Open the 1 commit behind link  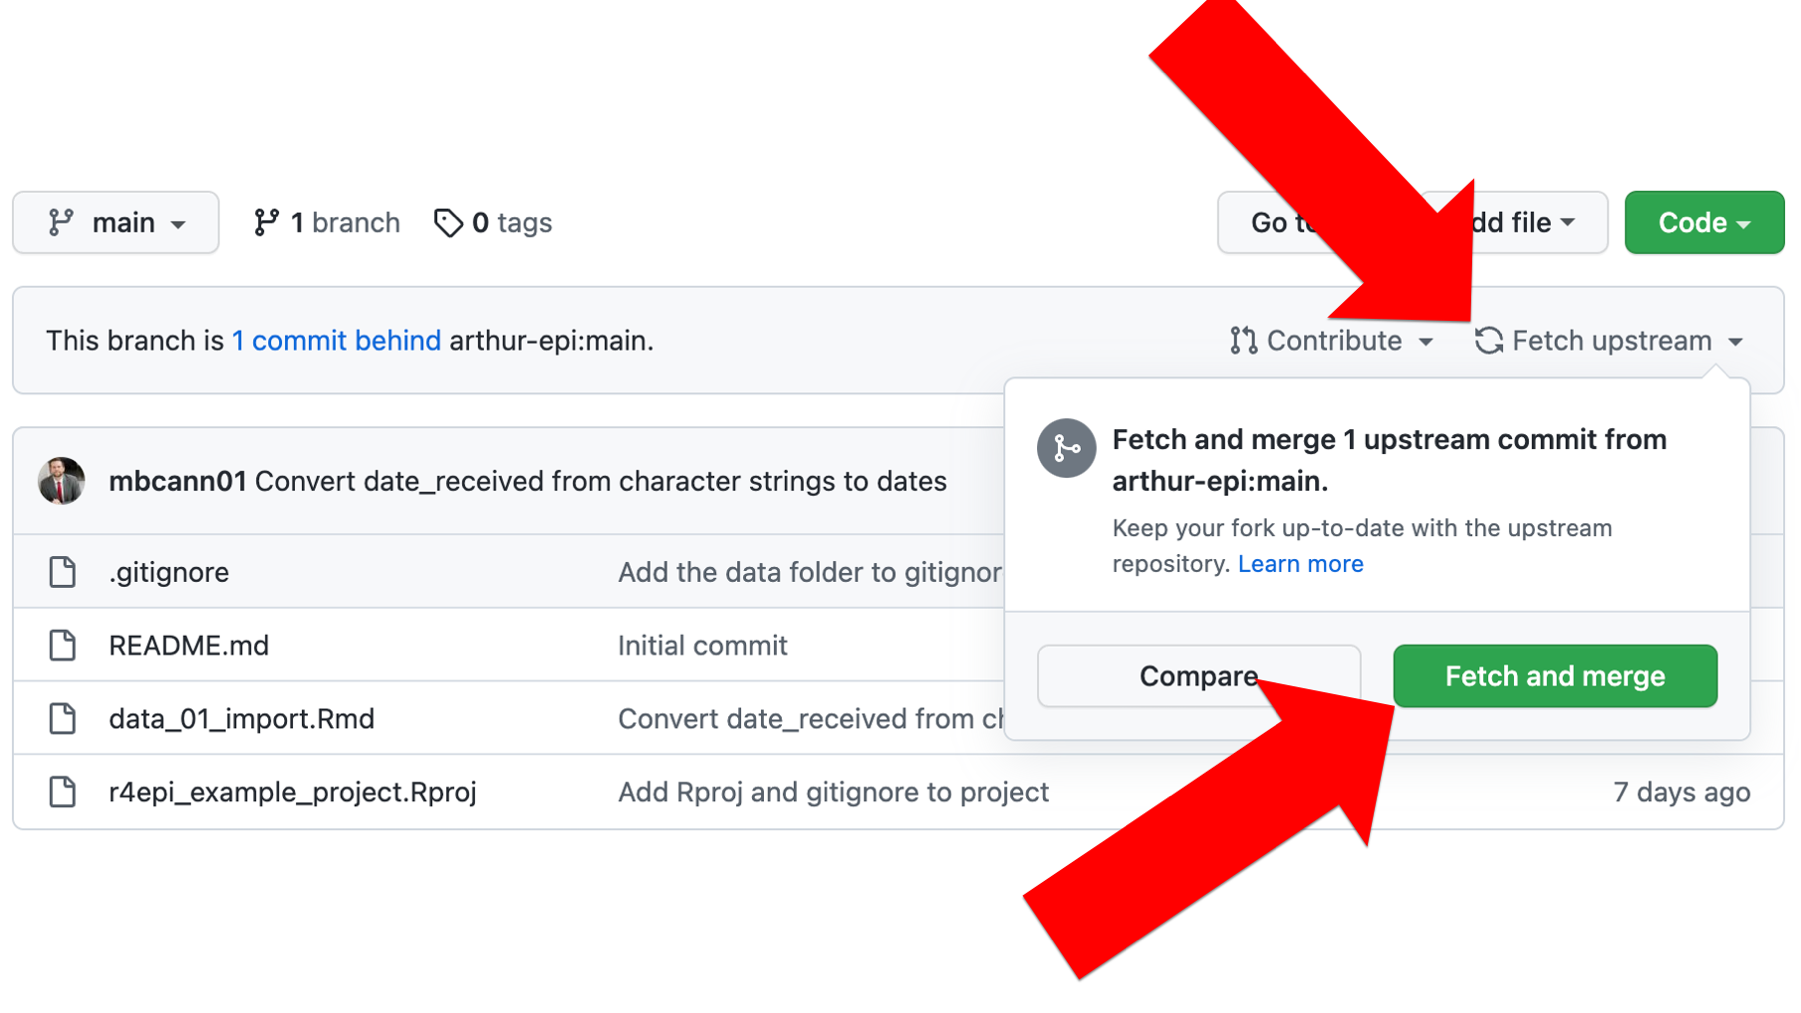pyautogui.click(x=336, y=341)
